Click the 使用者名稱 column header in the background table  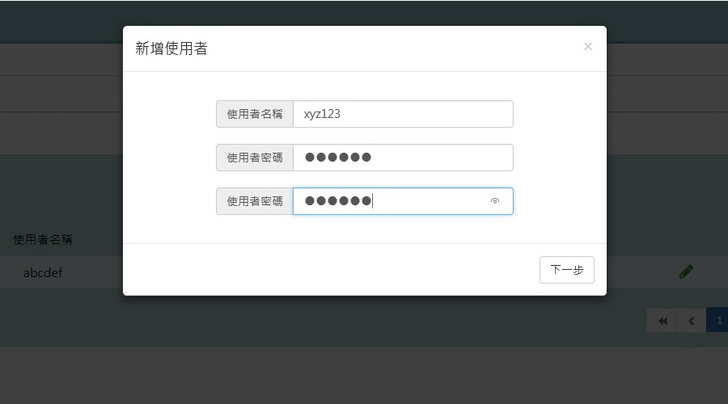43,240
